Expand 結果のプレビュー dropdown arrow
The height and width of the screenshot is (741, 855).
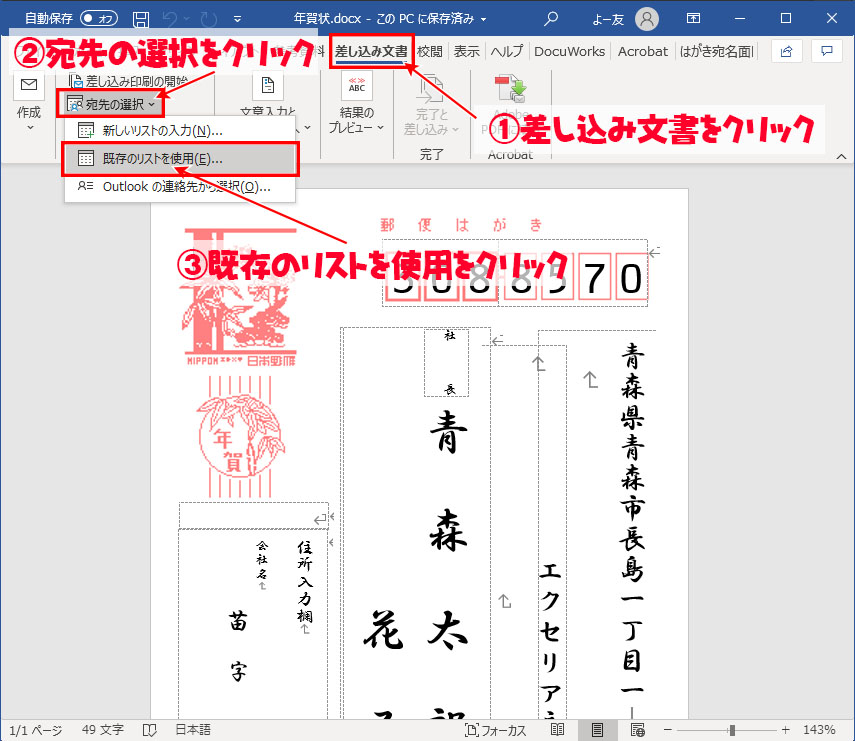(x=381, y=128)
